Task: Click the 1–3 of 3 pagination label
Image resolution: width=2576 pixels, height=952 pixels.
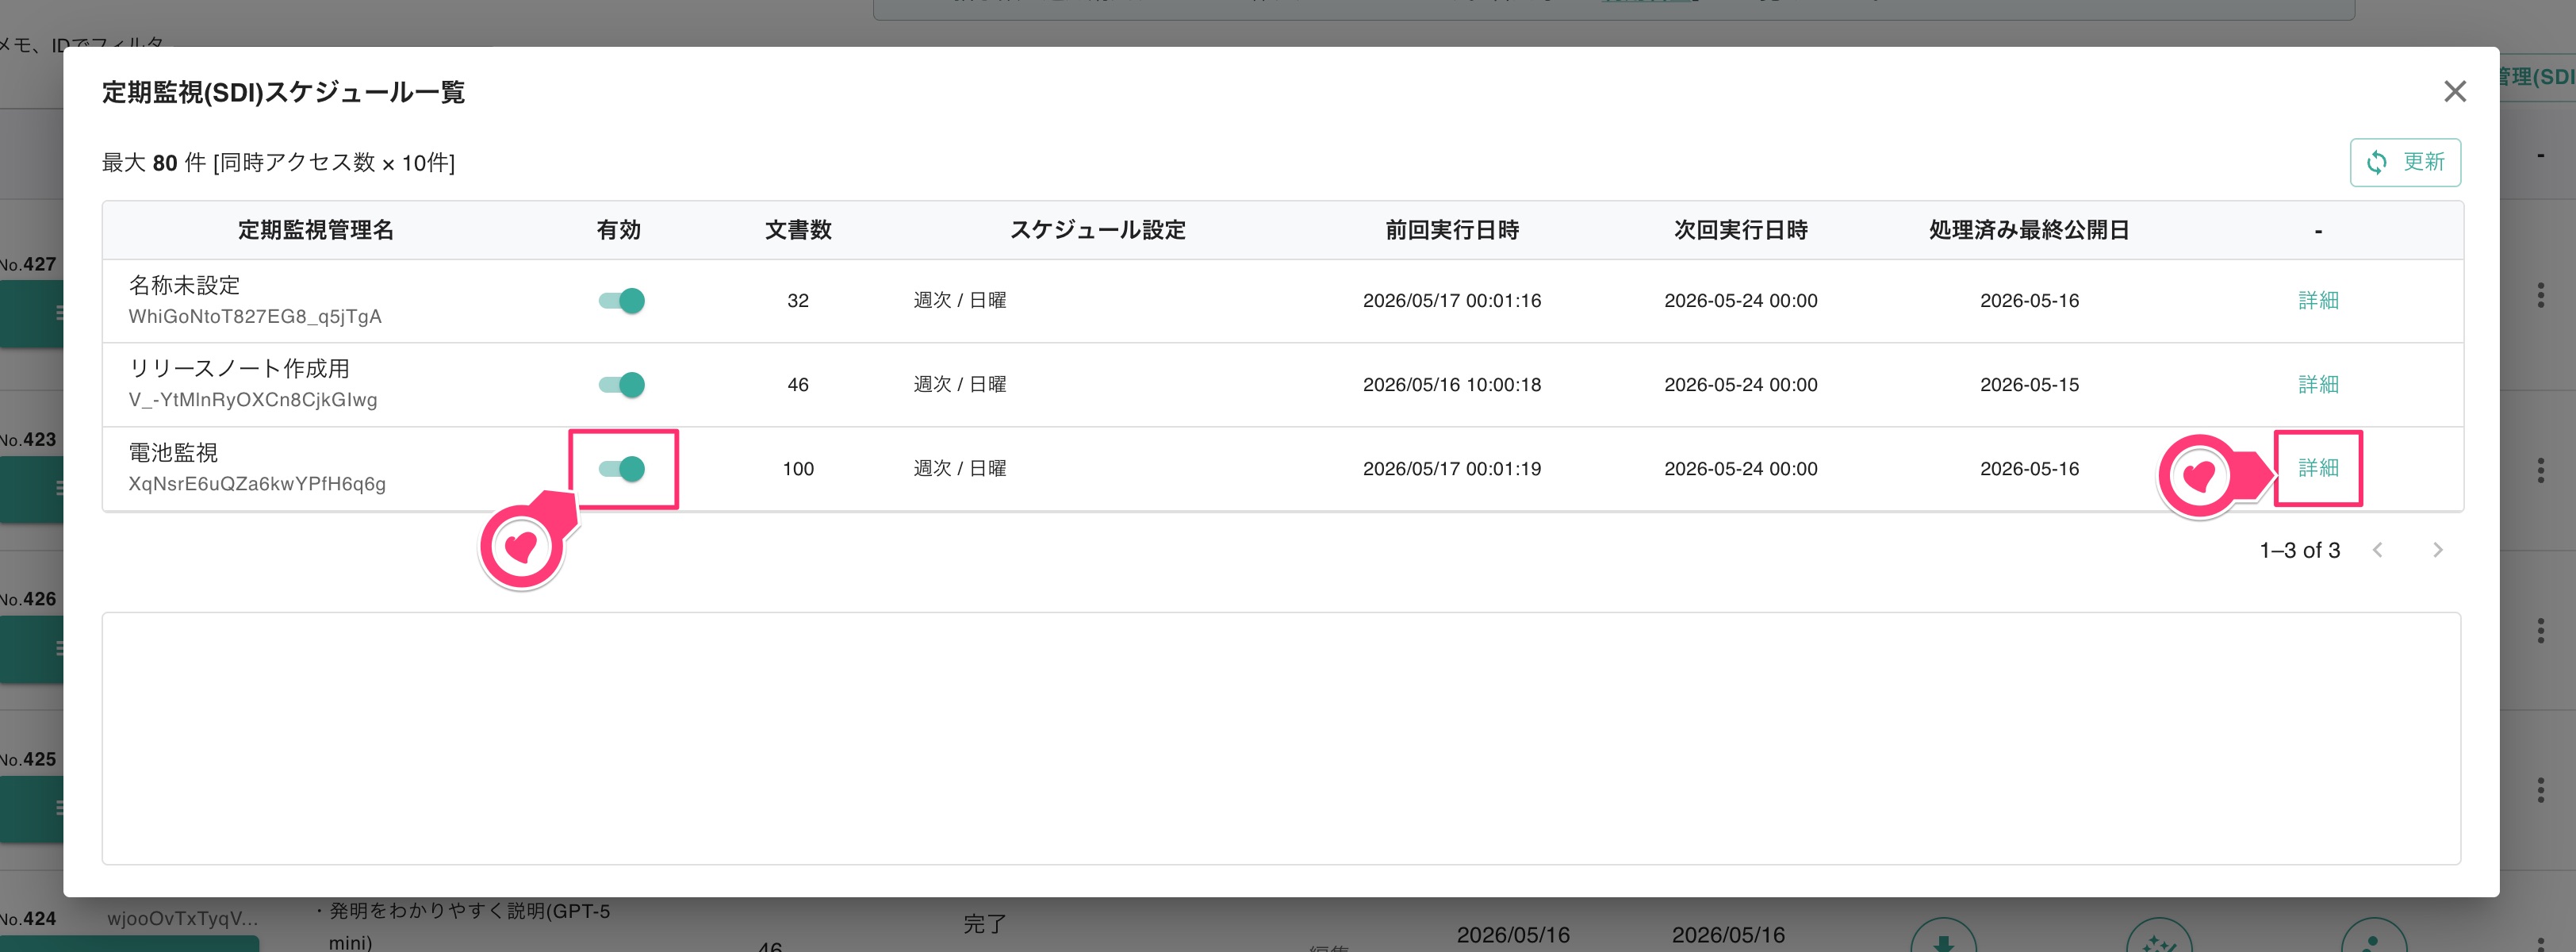Action: tap(2299, 550)
